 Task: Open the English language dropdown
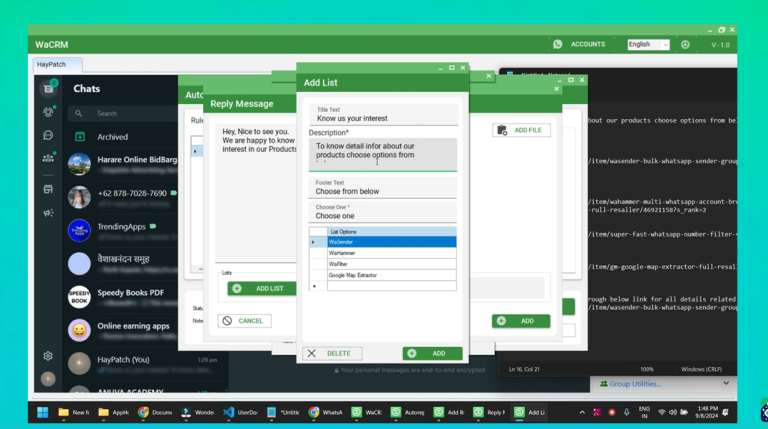pos(648,44)
